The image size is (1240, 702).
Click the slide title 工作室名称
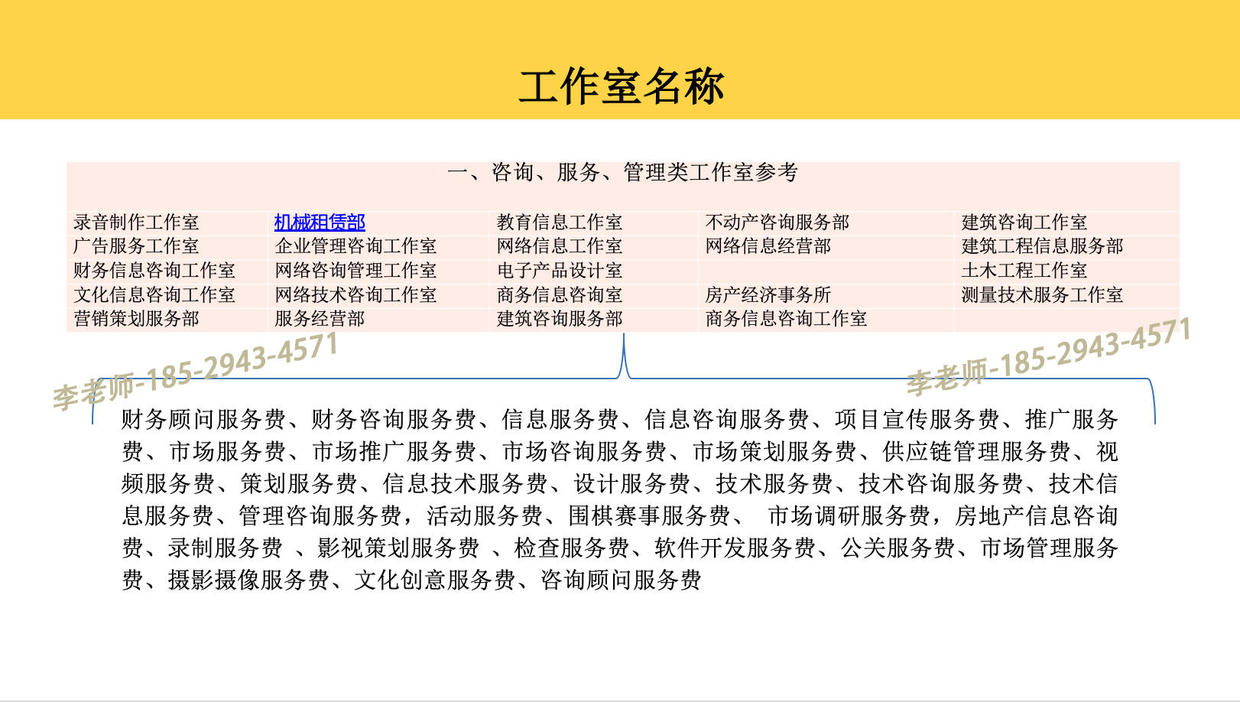tap(620, 87)
